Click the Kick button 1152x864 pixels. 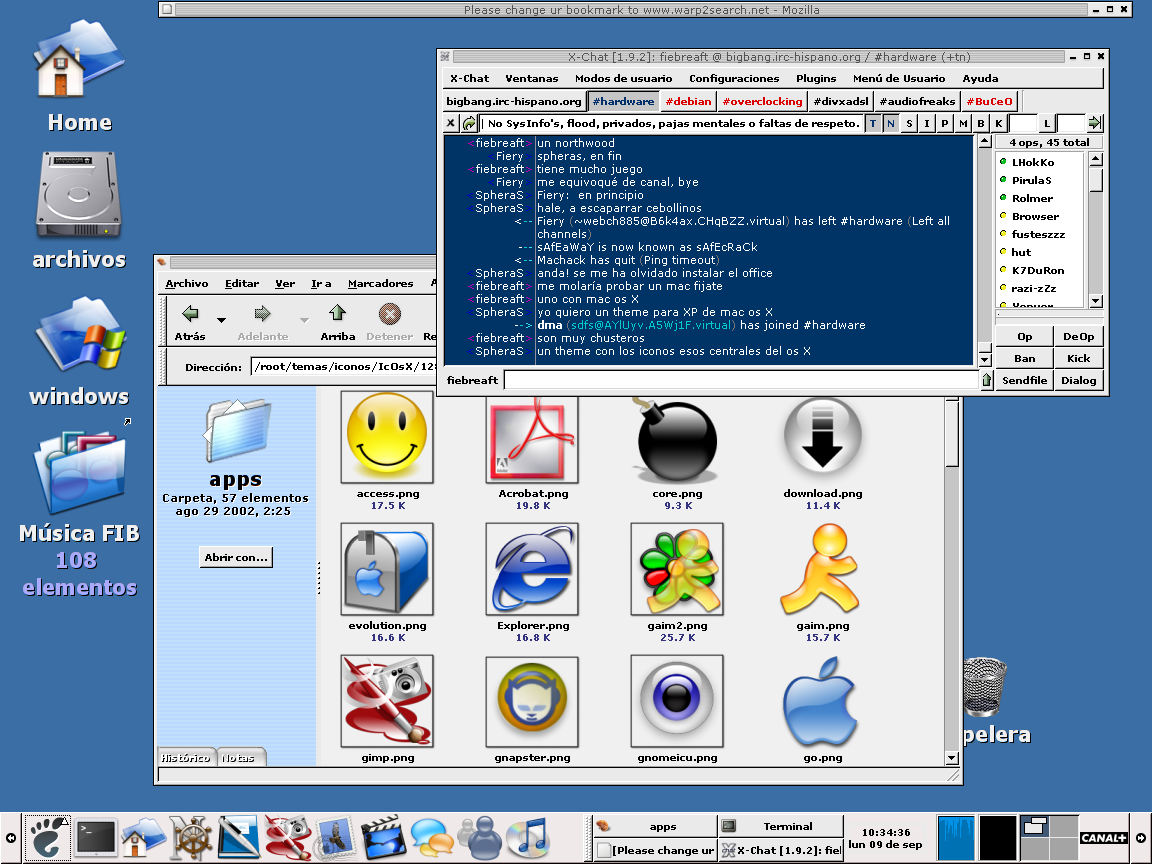click(x=1079, y=359)
